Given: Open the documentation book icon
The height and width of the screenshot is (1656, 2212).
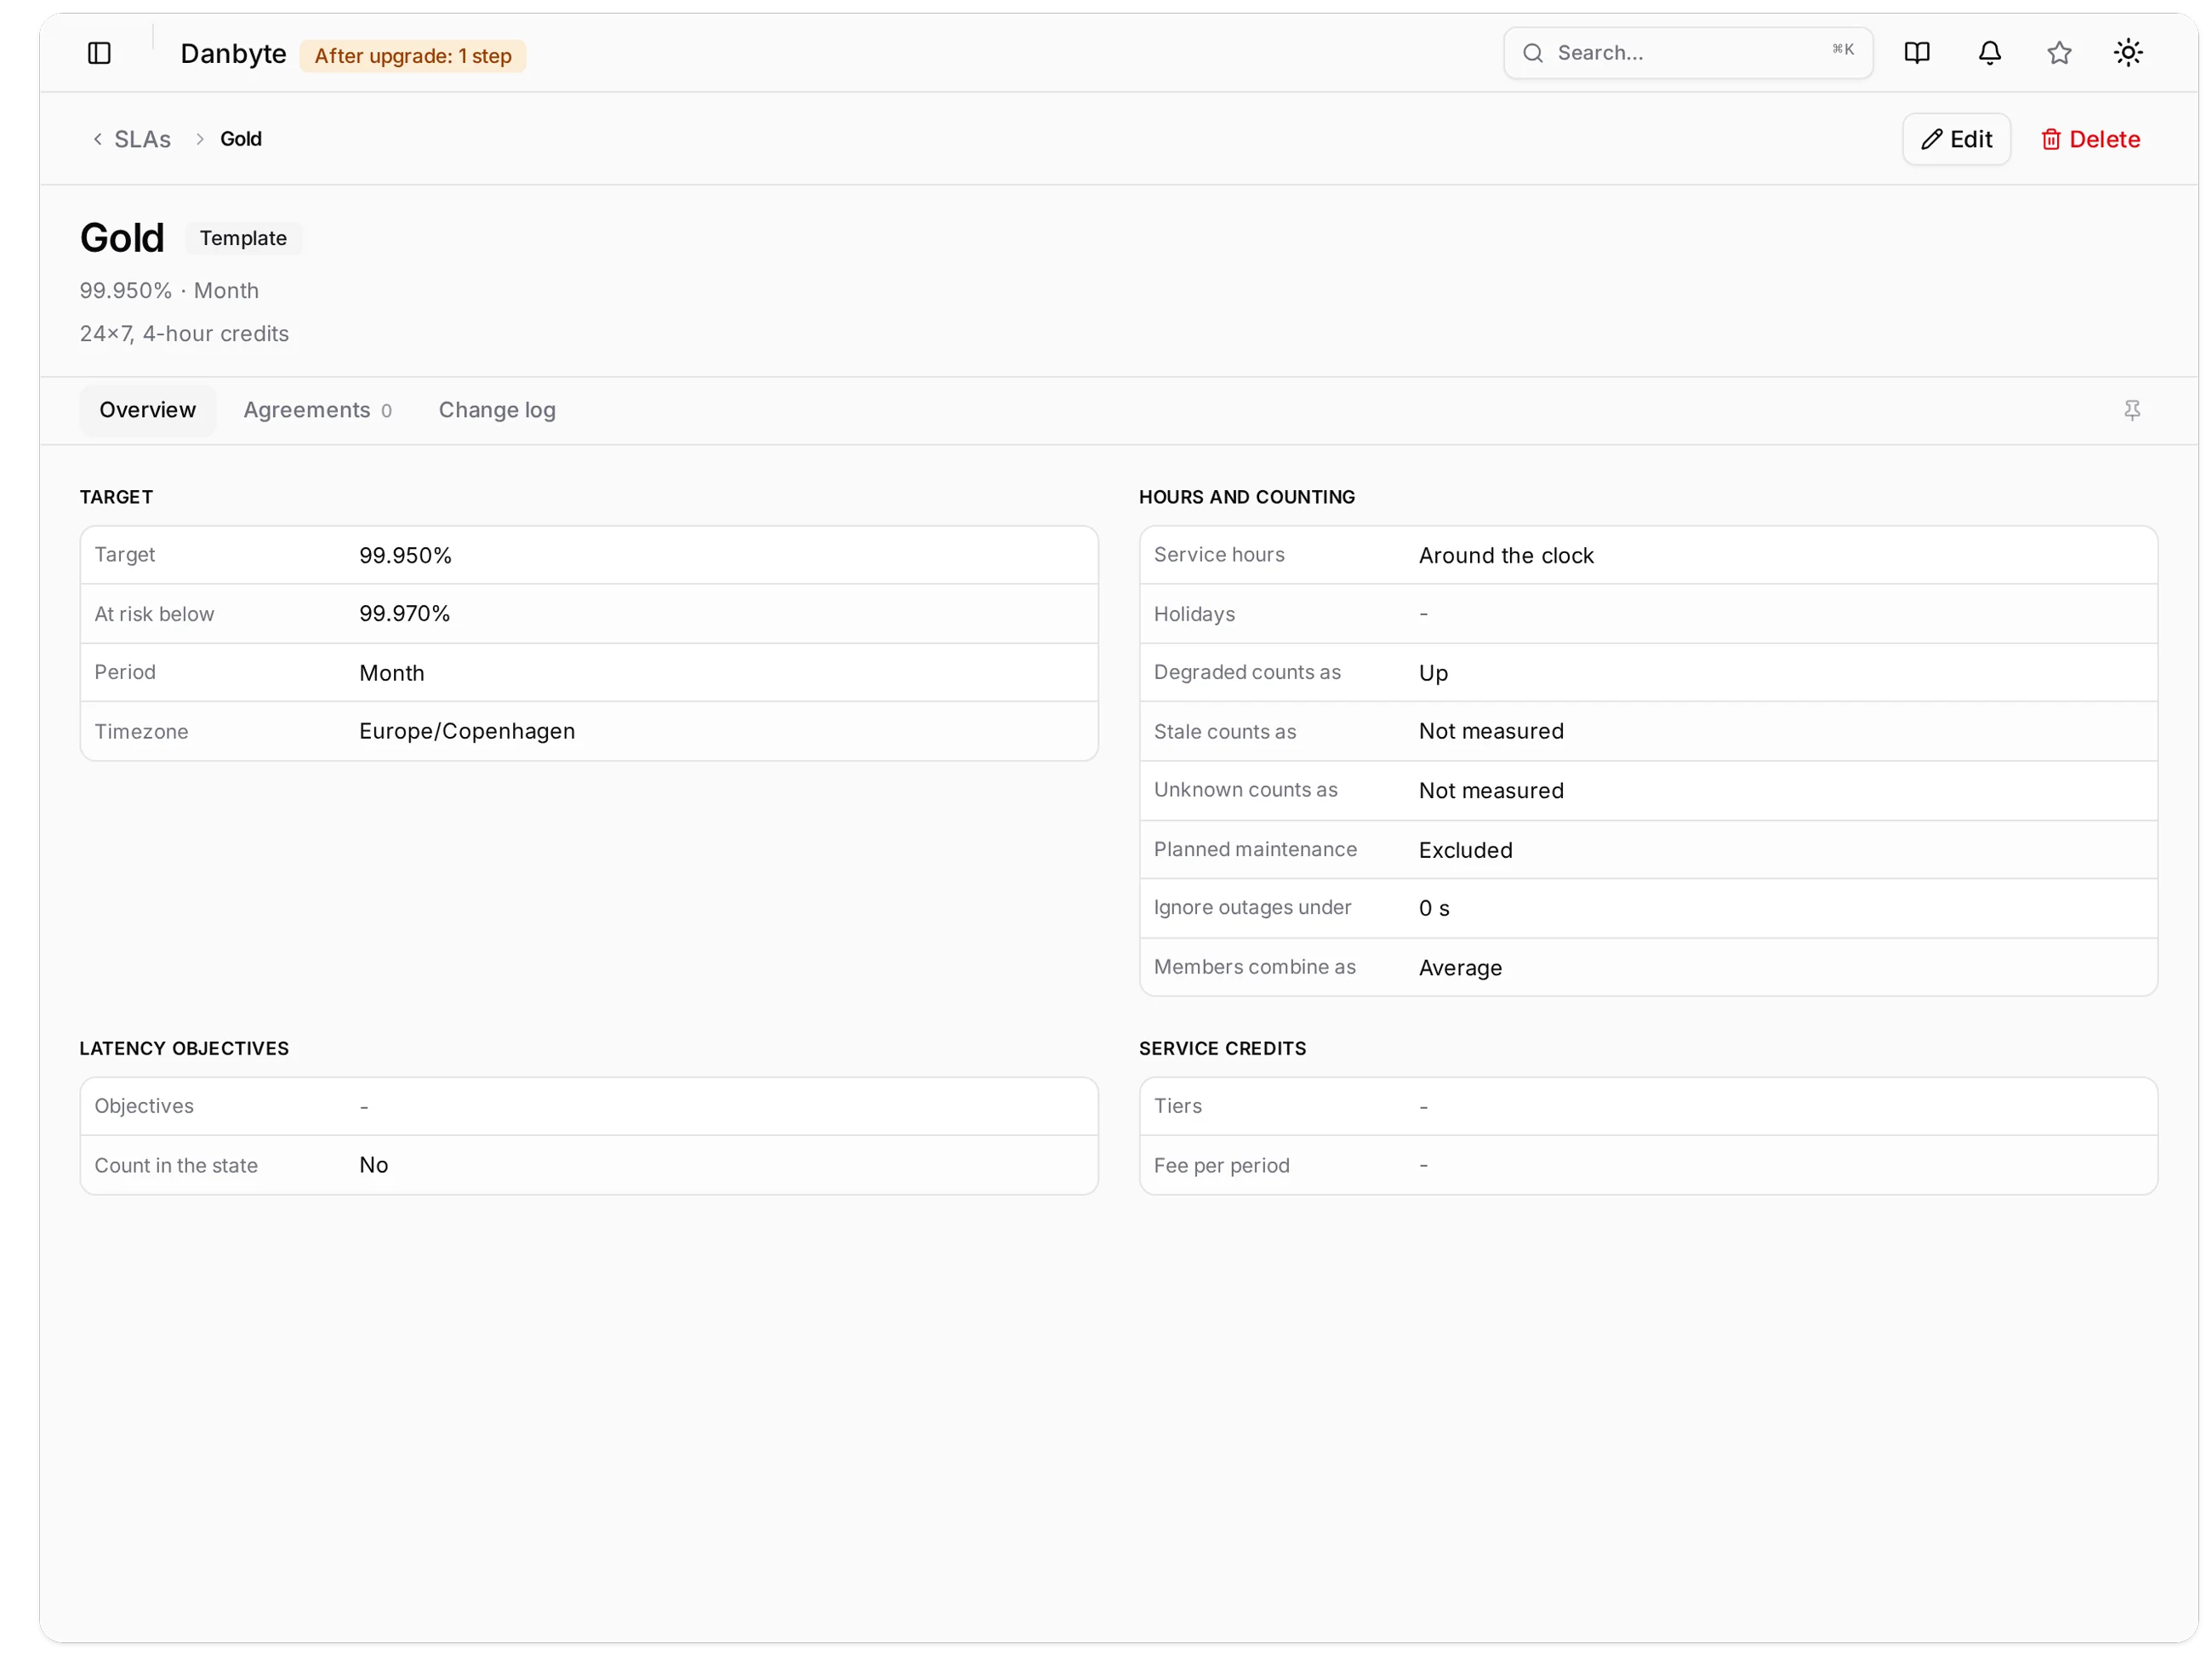Looking at the screenshot, I should click(x=1916, y=53).
